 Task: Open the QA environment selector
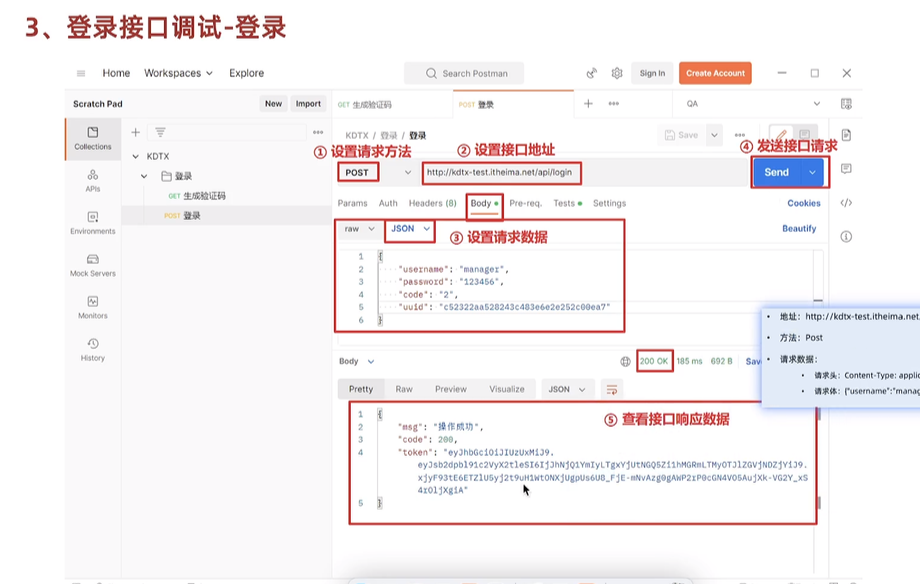[753, 104]
